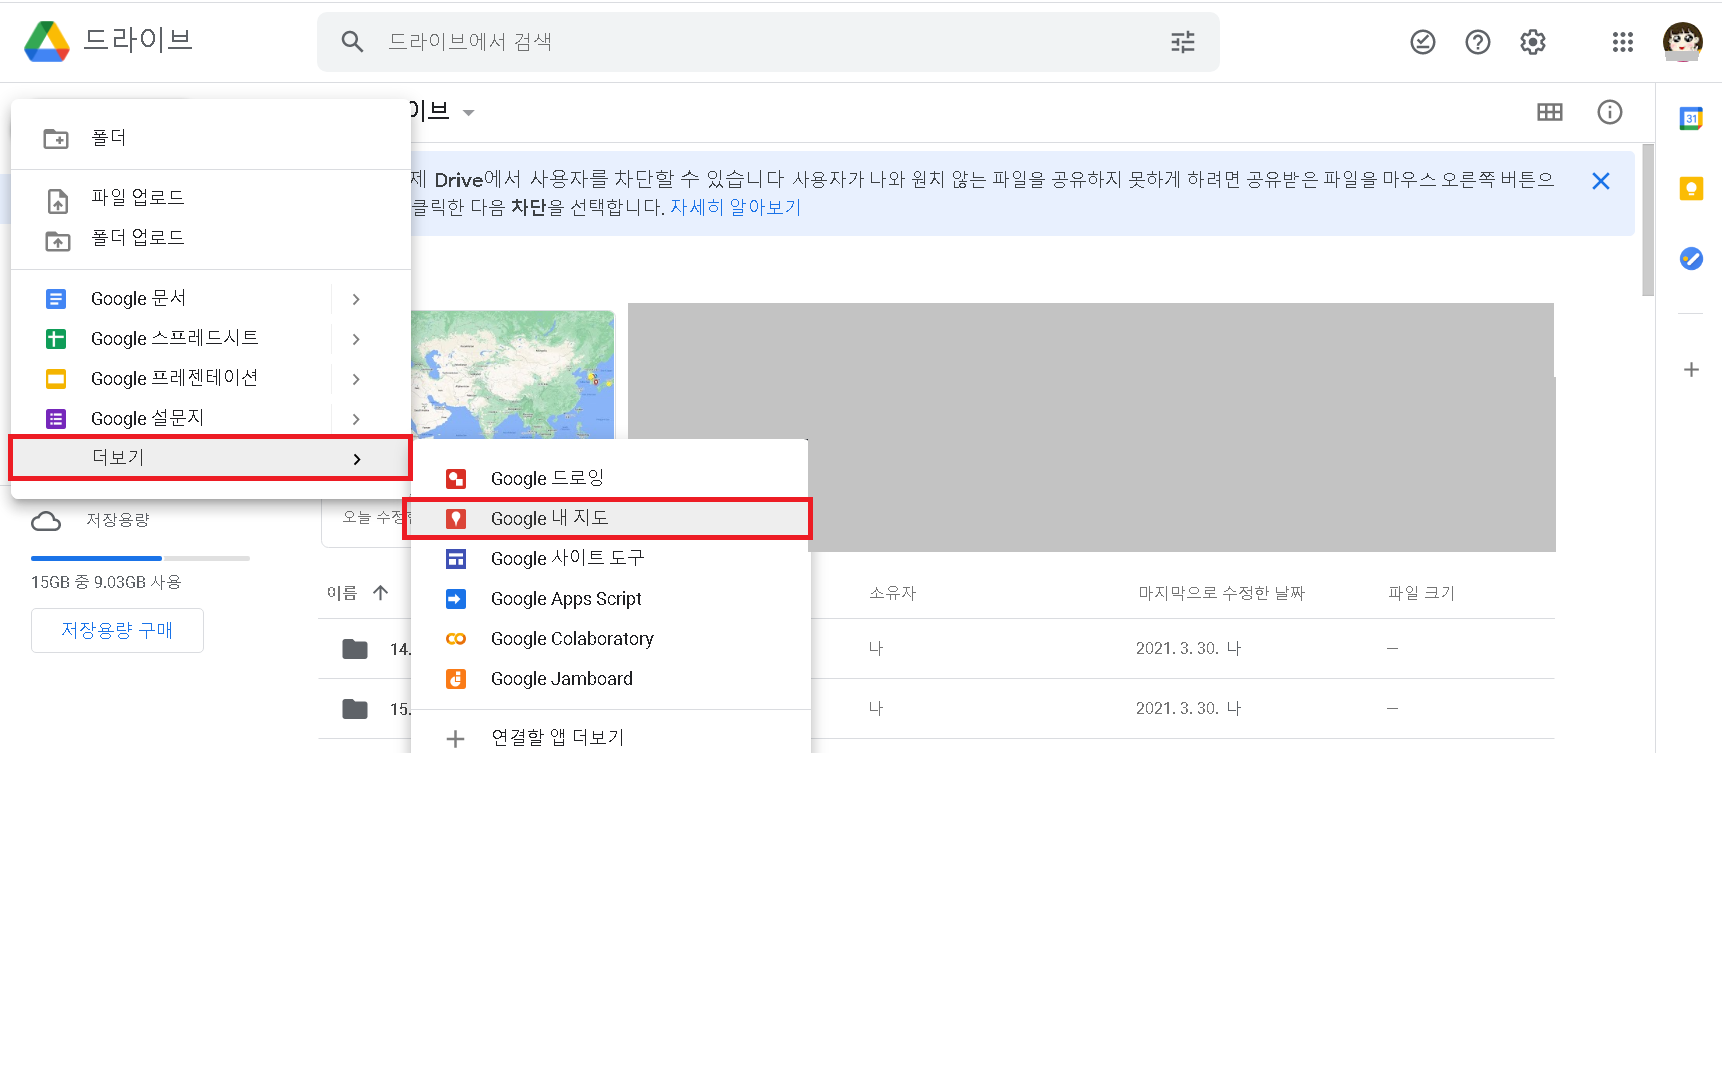The height and width of the screenshot is (1078, 1722).
Task: Click the folder upload icon
Action: point(58,240)
